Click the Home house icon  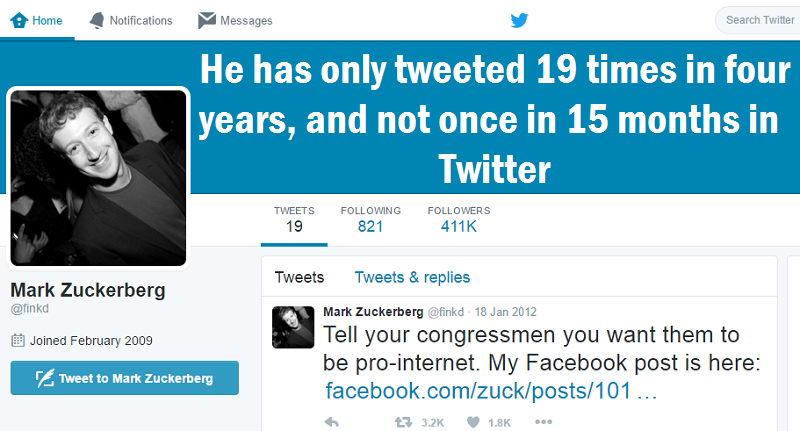tap(19, 20)
